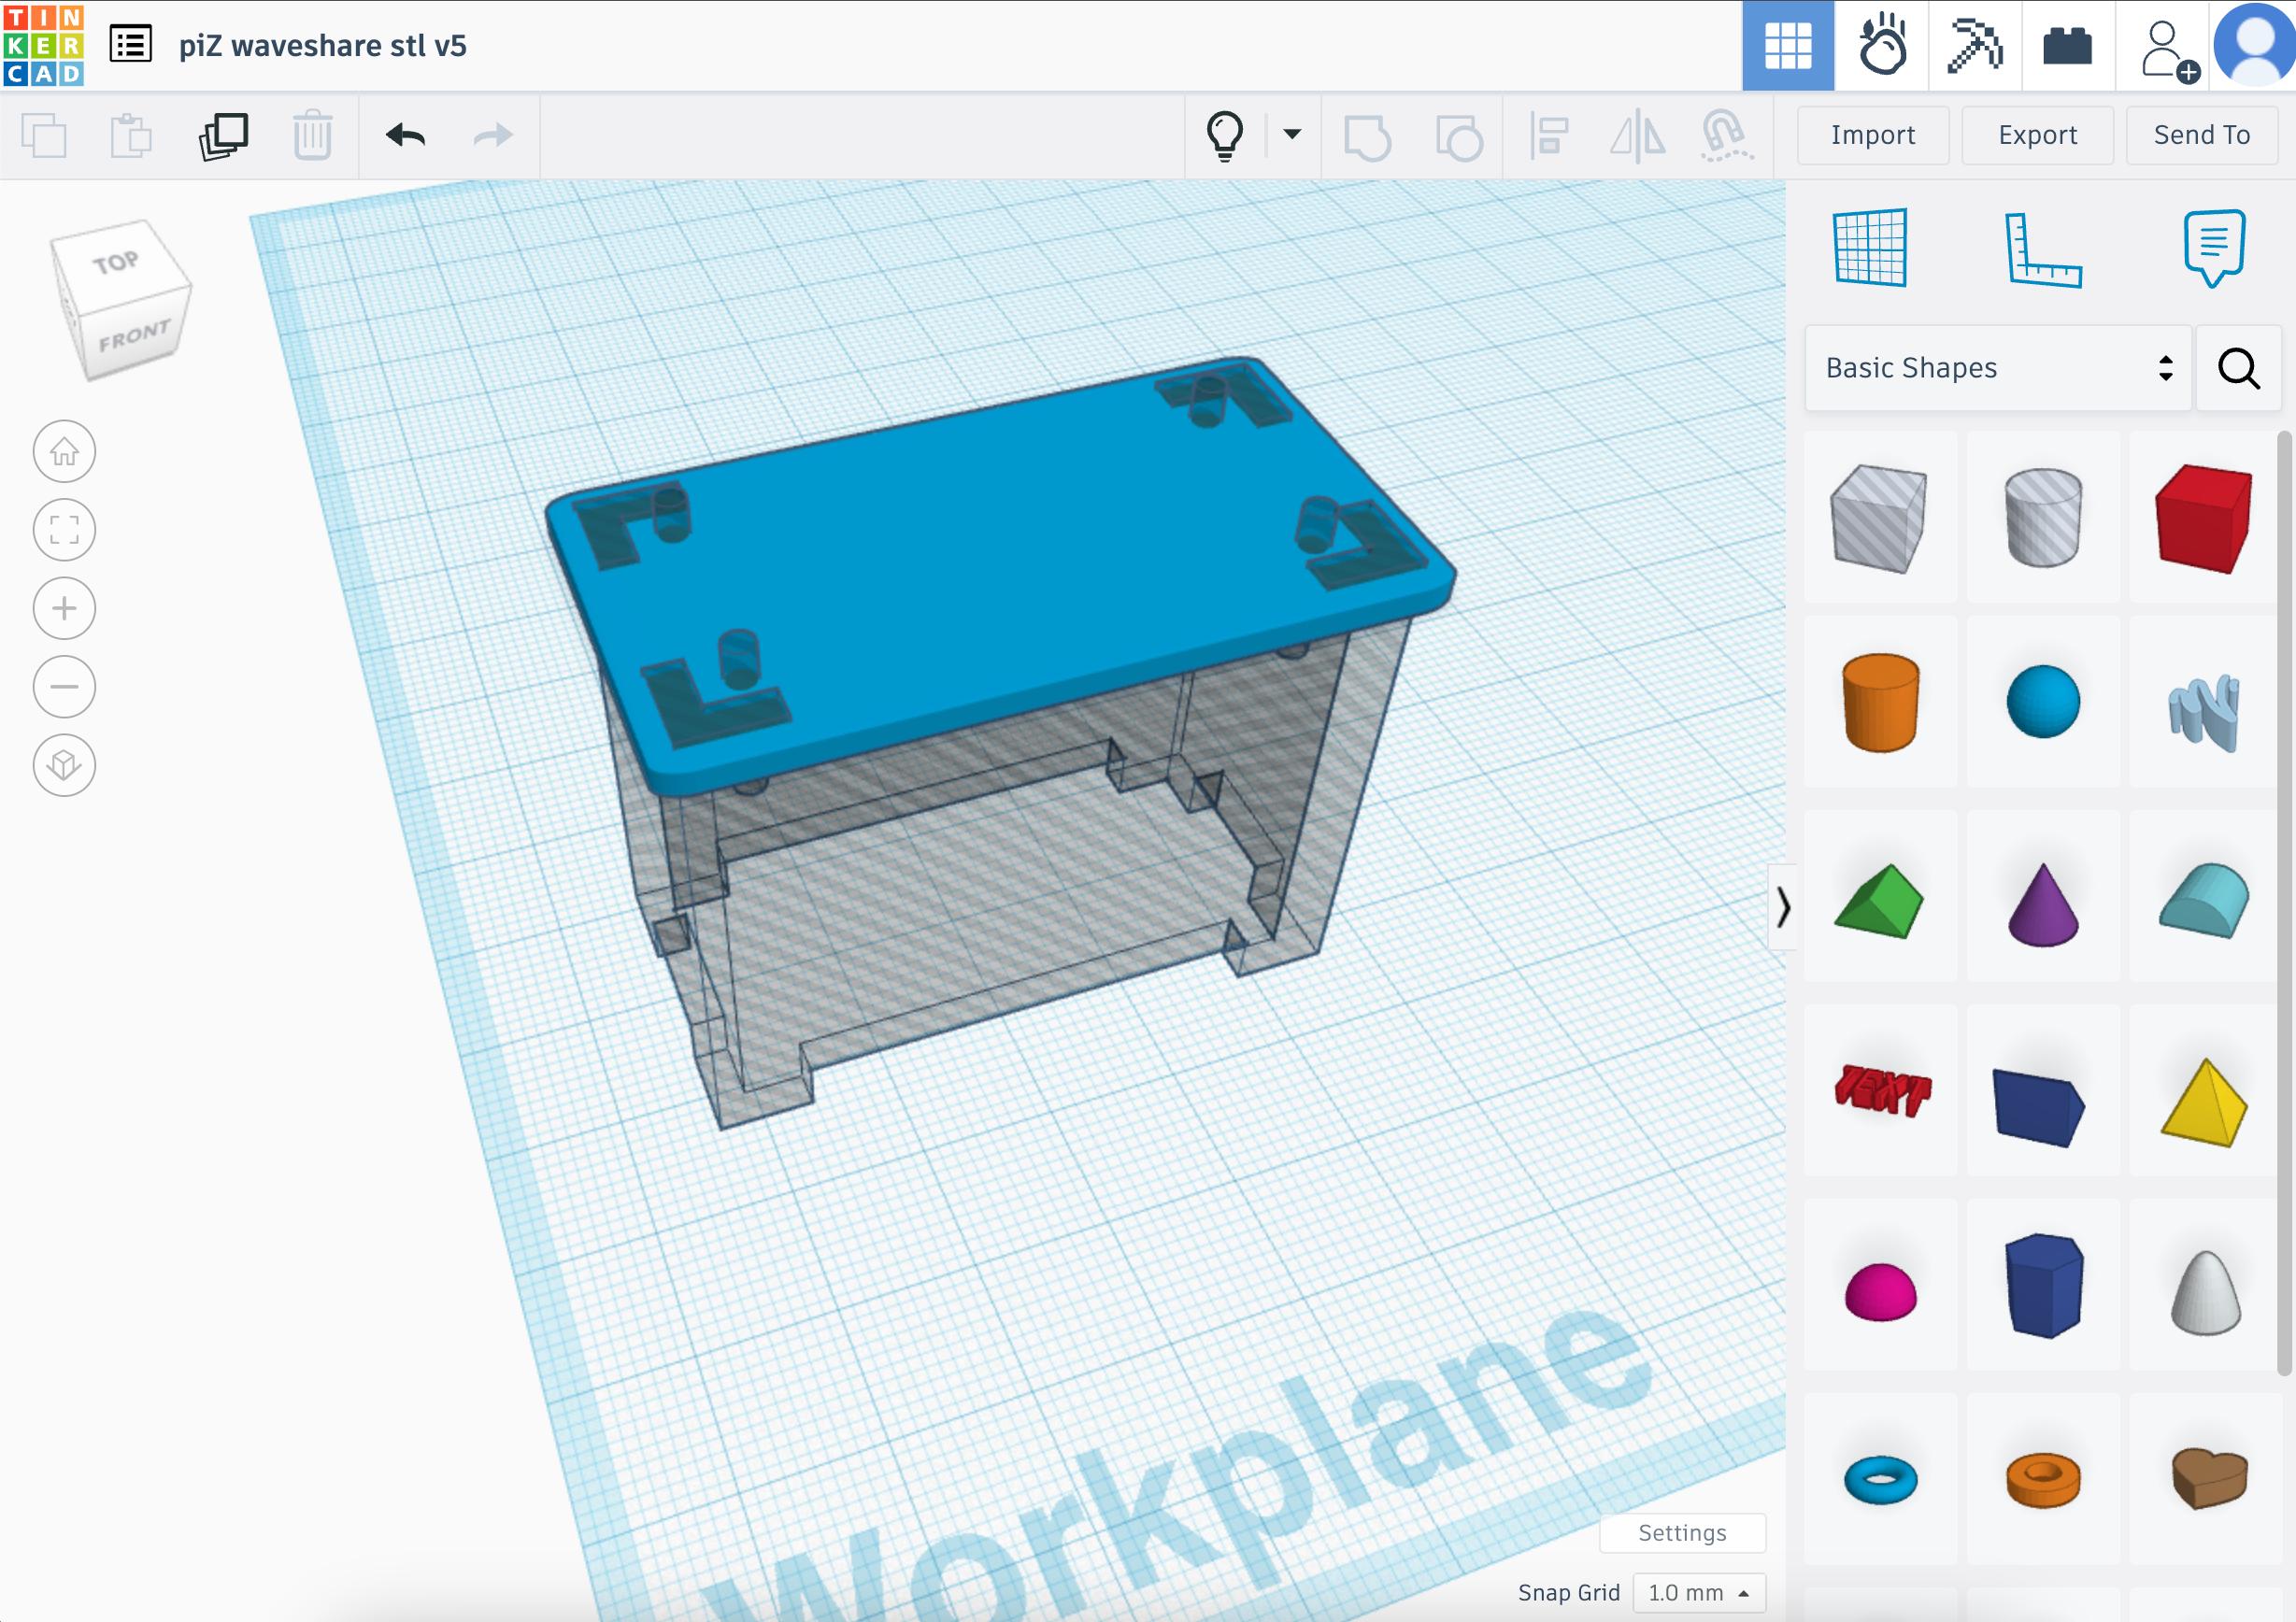Screen dimensions: 2296x1622
Task: Collapse the shapes panel chevron
Action: pos(1783,908)
